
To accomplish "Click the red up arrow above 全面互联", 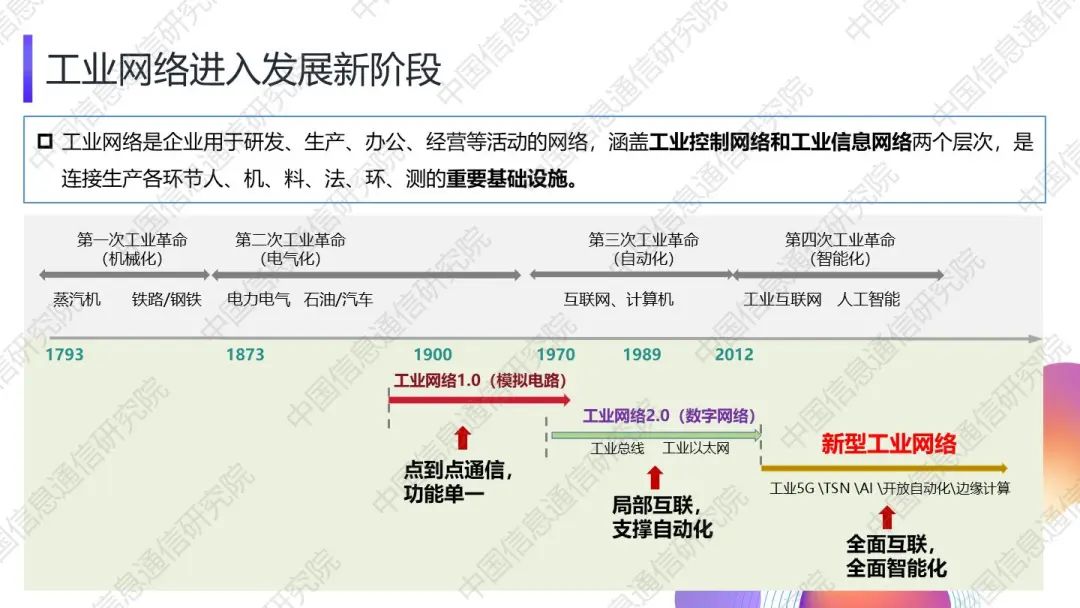I will (x=886, y=517).
